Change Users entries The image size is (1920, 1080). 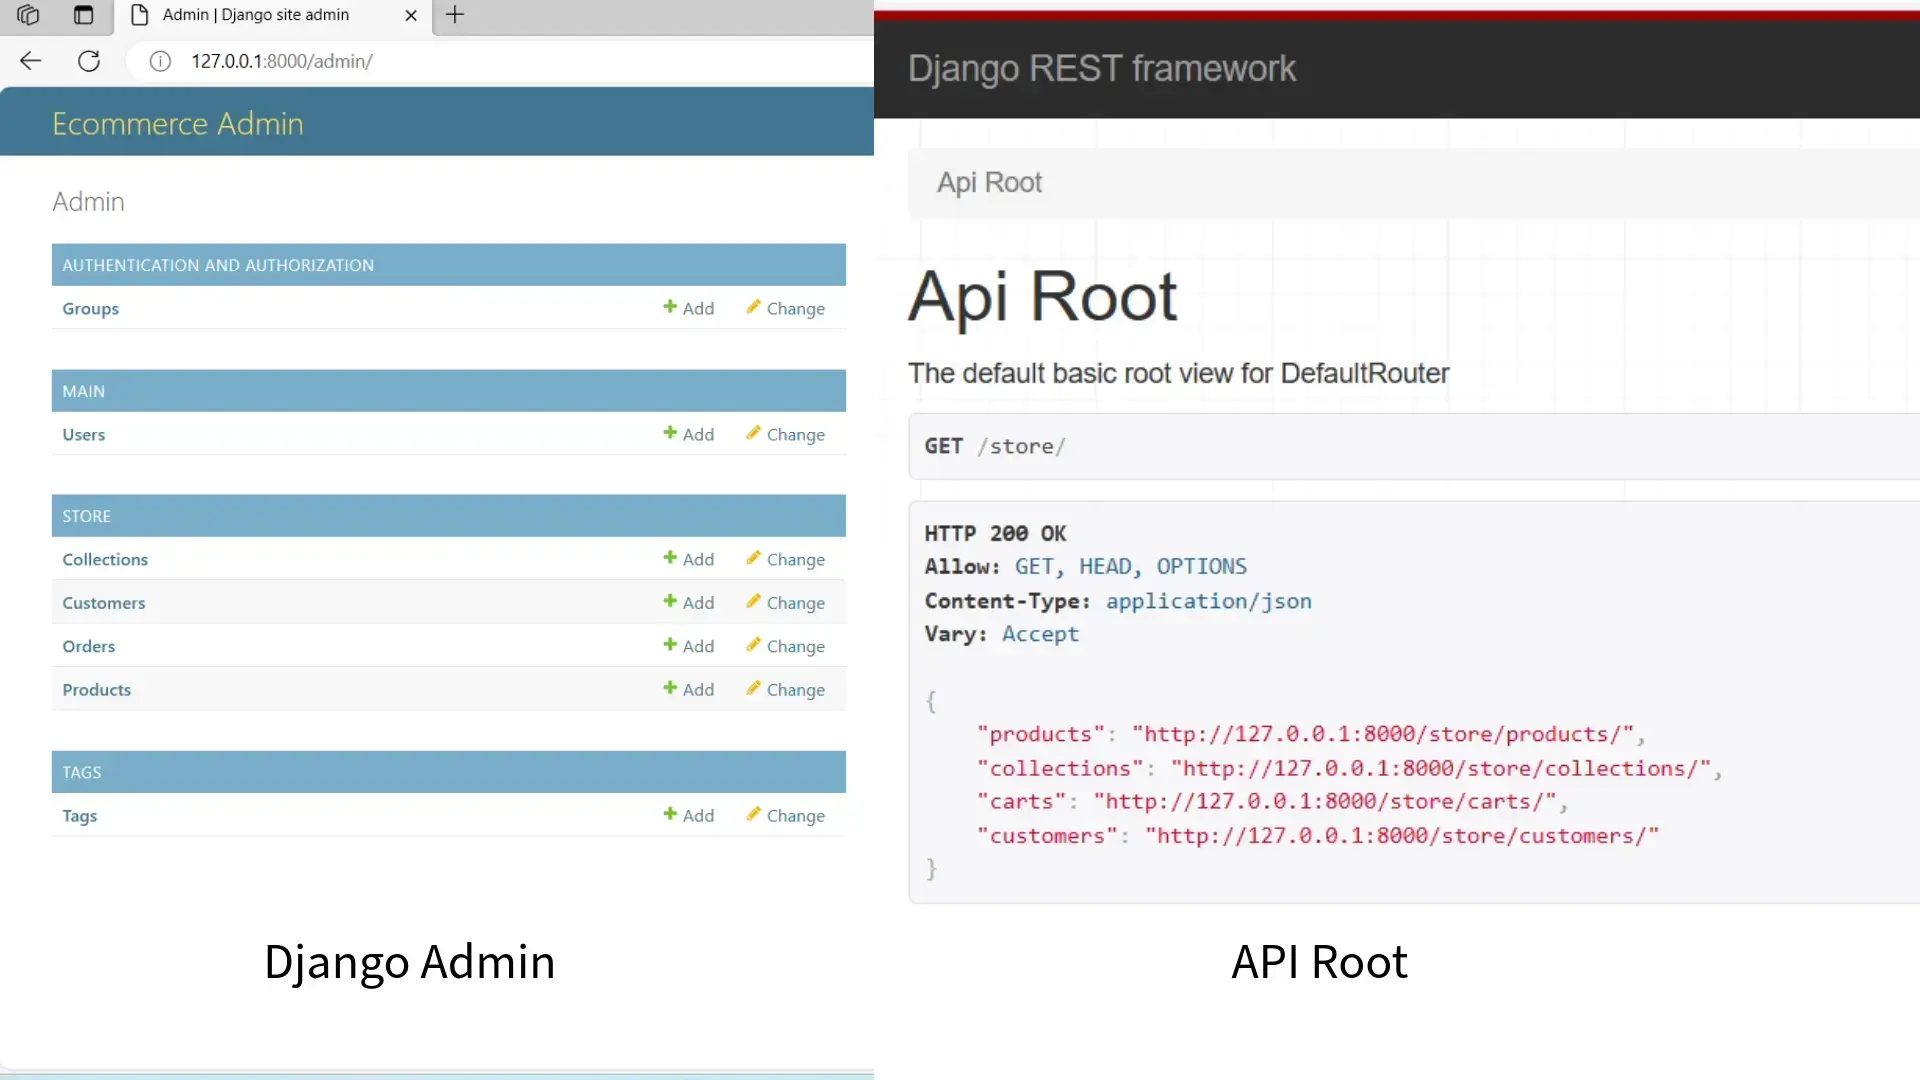[x=786, y=435]
